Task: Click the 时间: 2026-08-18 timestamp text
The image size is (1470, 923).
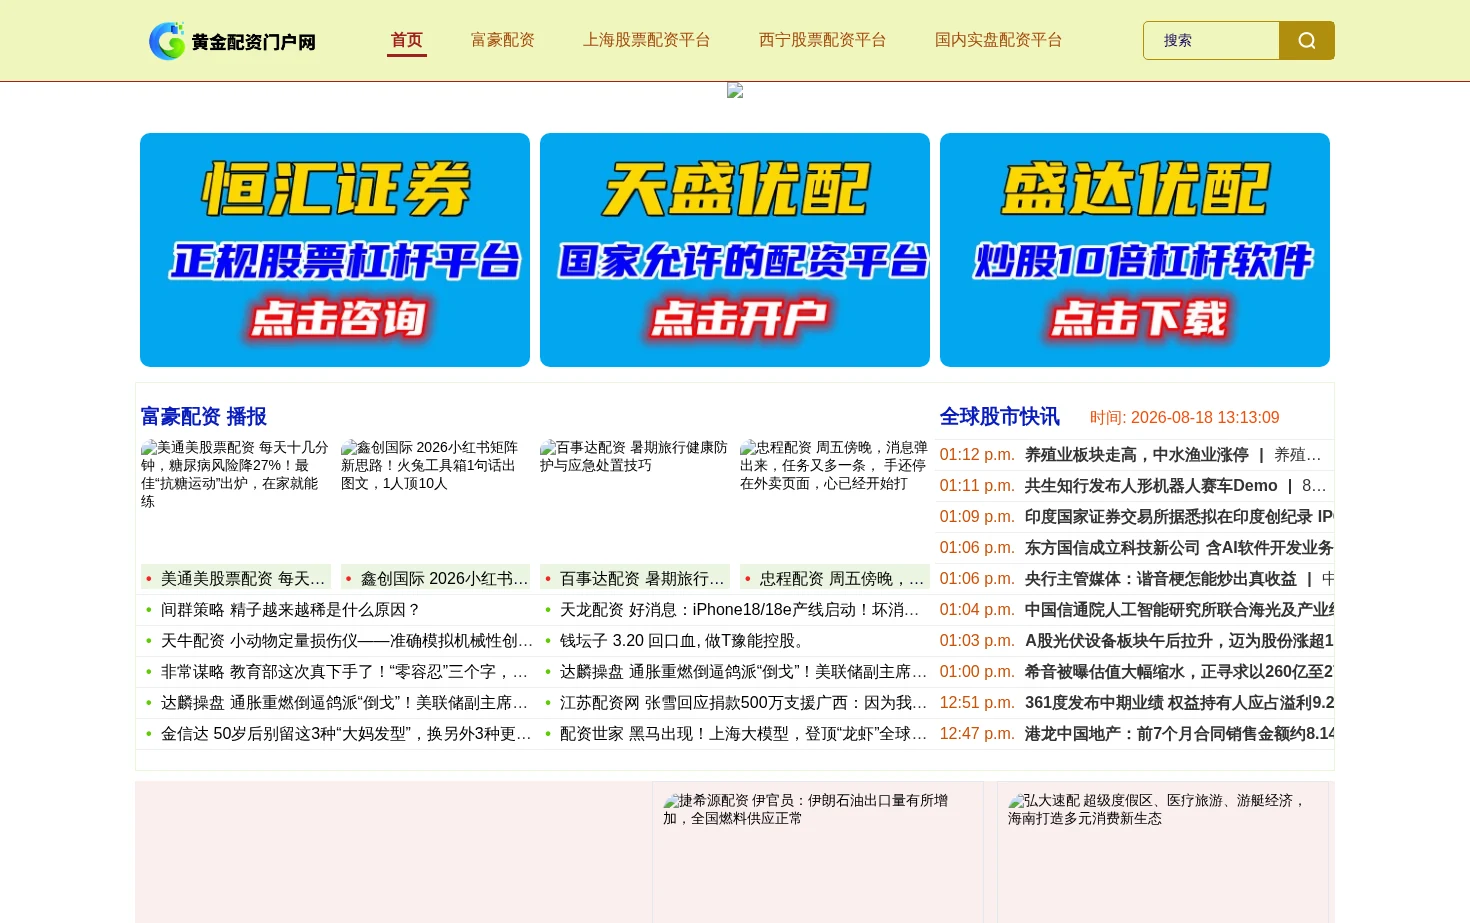Action: (1184, 417)
